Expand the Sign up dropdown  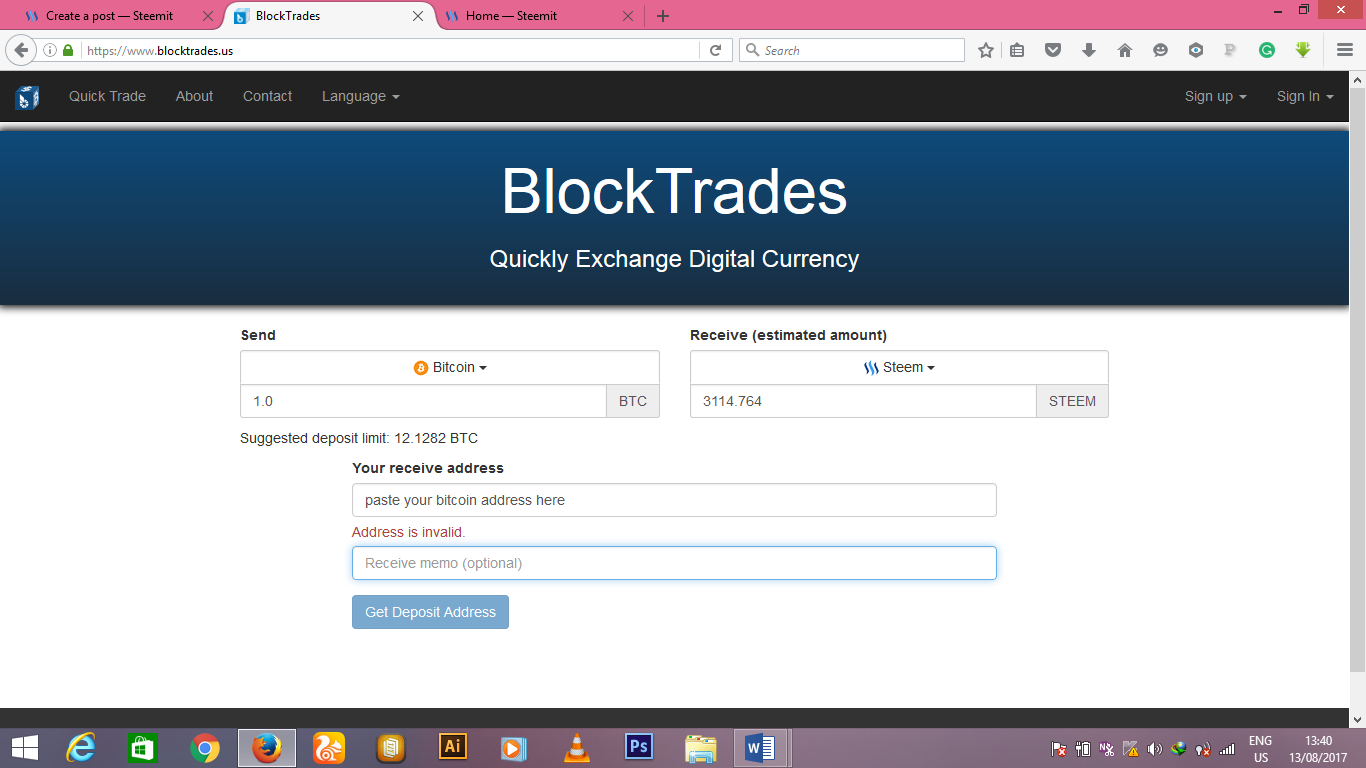[x=1215, y=96]
